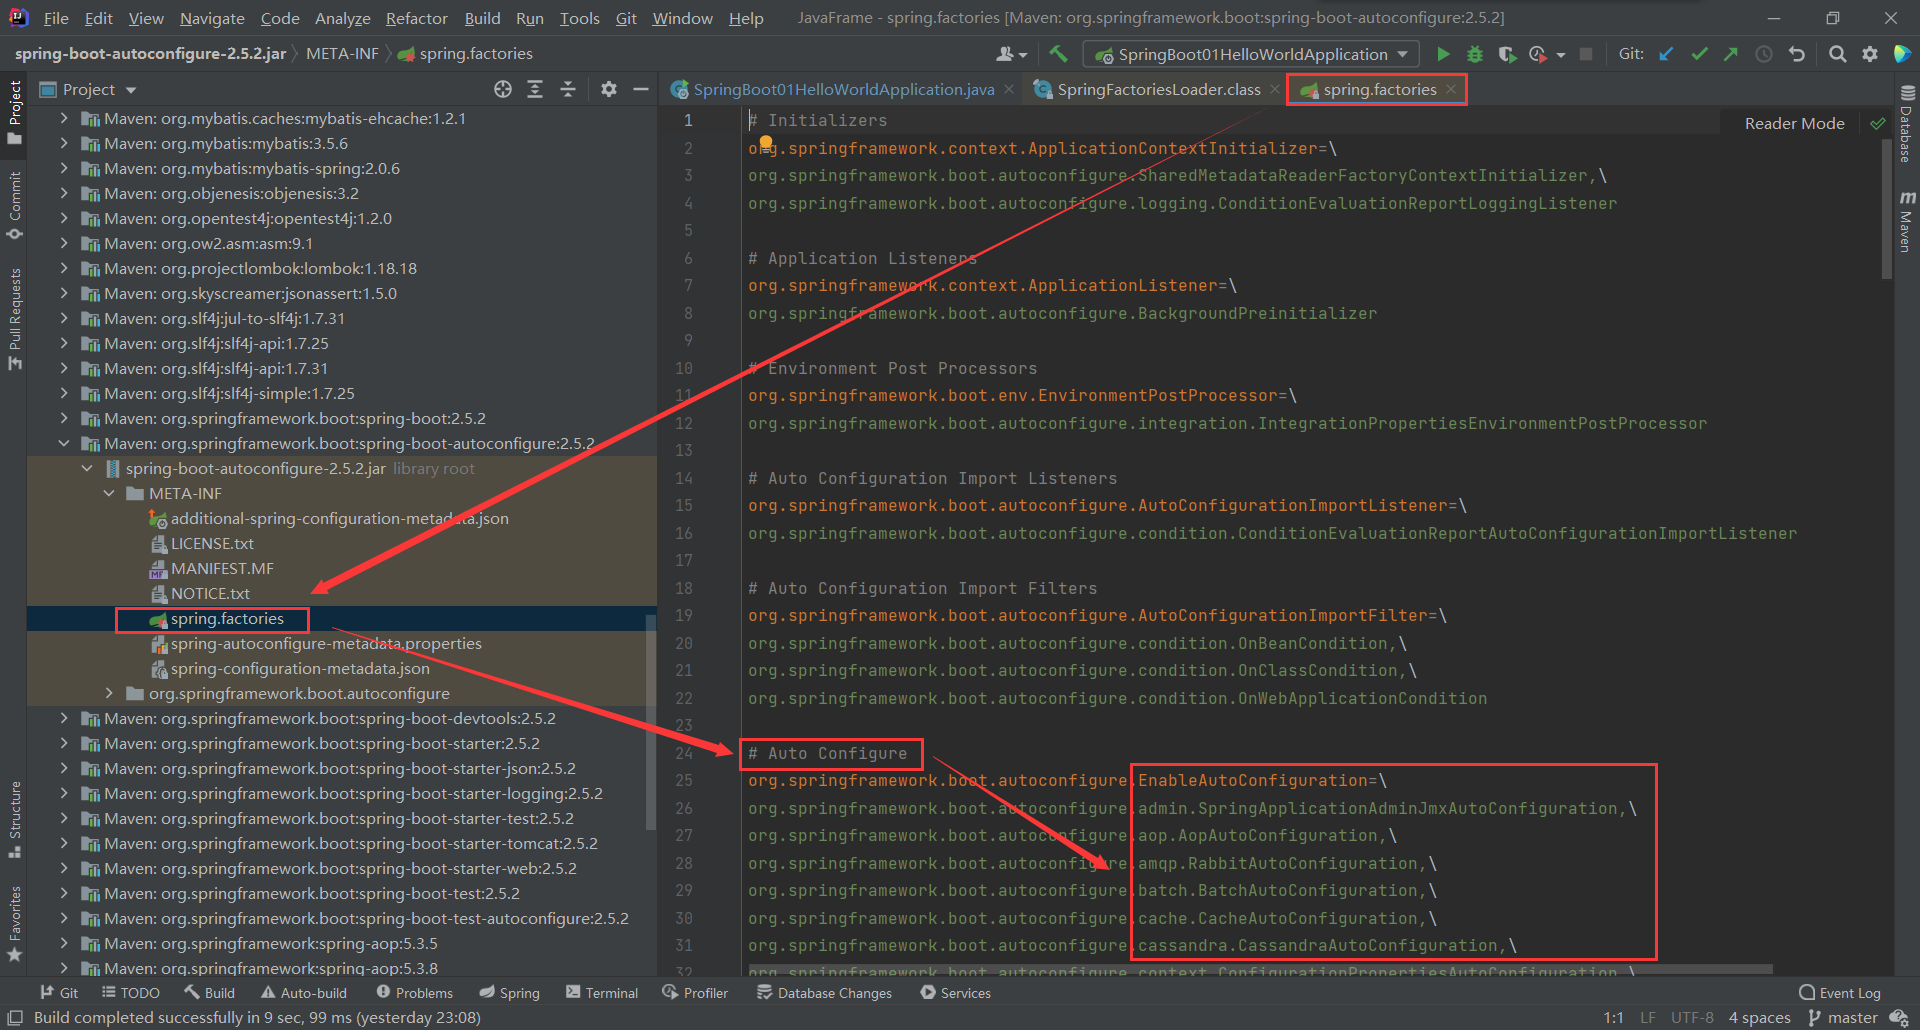Expand Maven: spring-boot-devtools:2.5.2 node
The width and height of the screenshot is (1920, 1030).
64,718
